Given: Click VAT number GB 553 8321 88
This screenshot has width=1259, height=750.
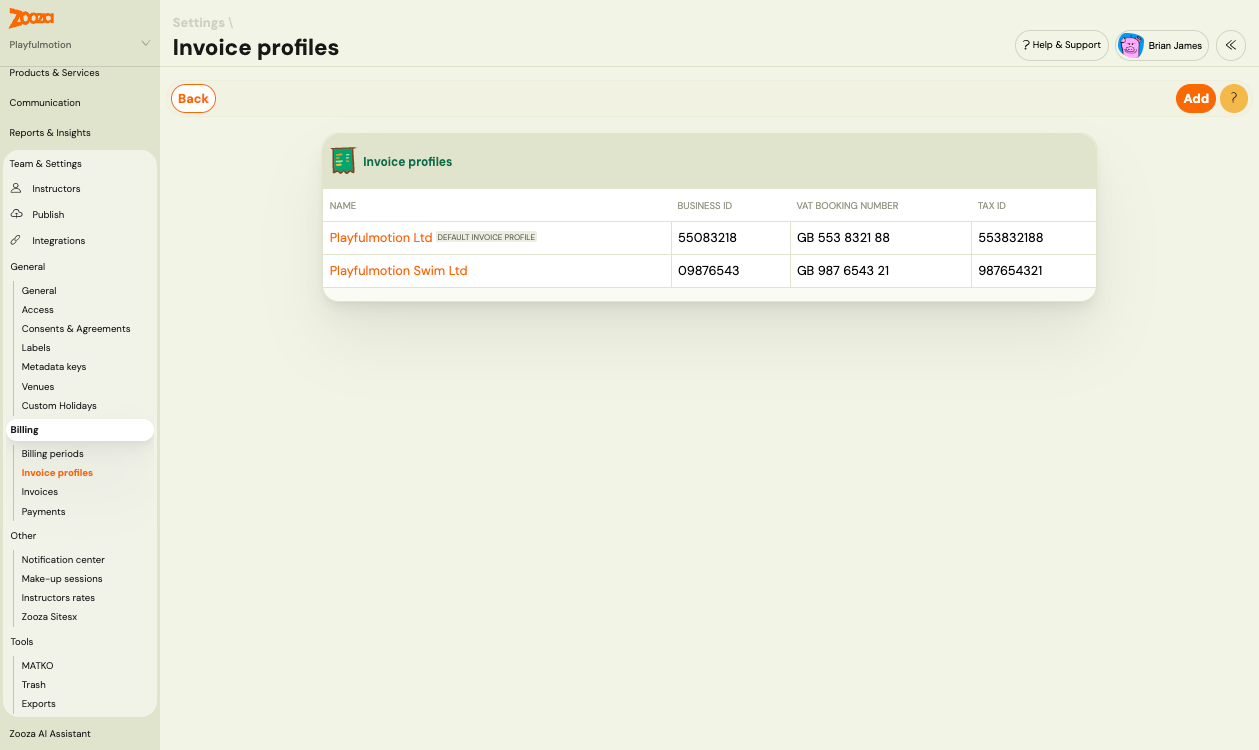Looking at the screenshot, I should click(843, 238).
